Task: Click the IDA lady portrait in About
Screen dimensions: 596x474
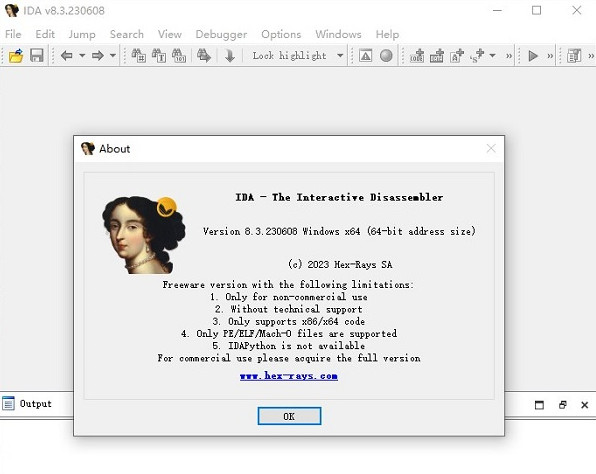Action: pyautogui.click(x=143, y=235)
